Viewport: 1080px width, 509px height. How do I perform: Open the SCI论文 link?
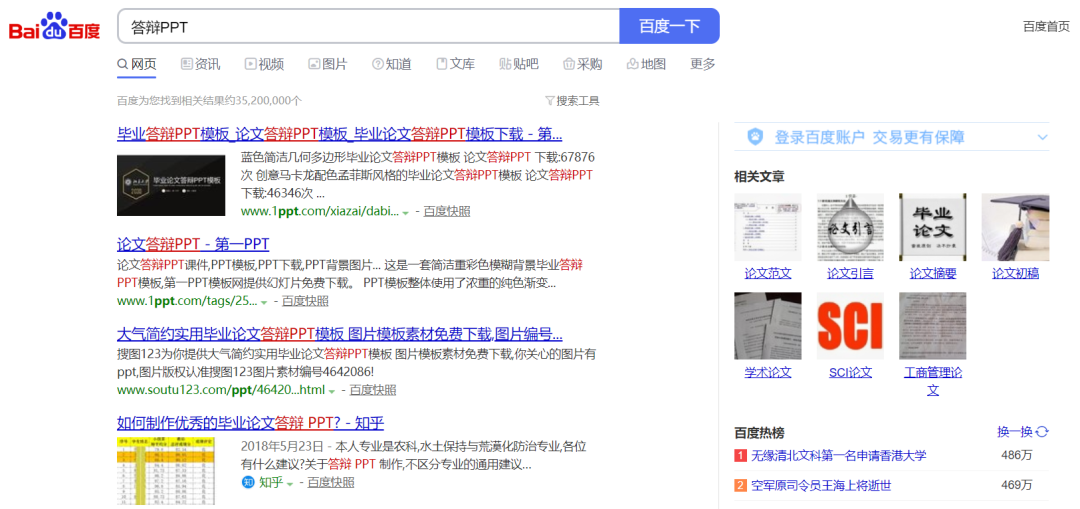(850, 373)
